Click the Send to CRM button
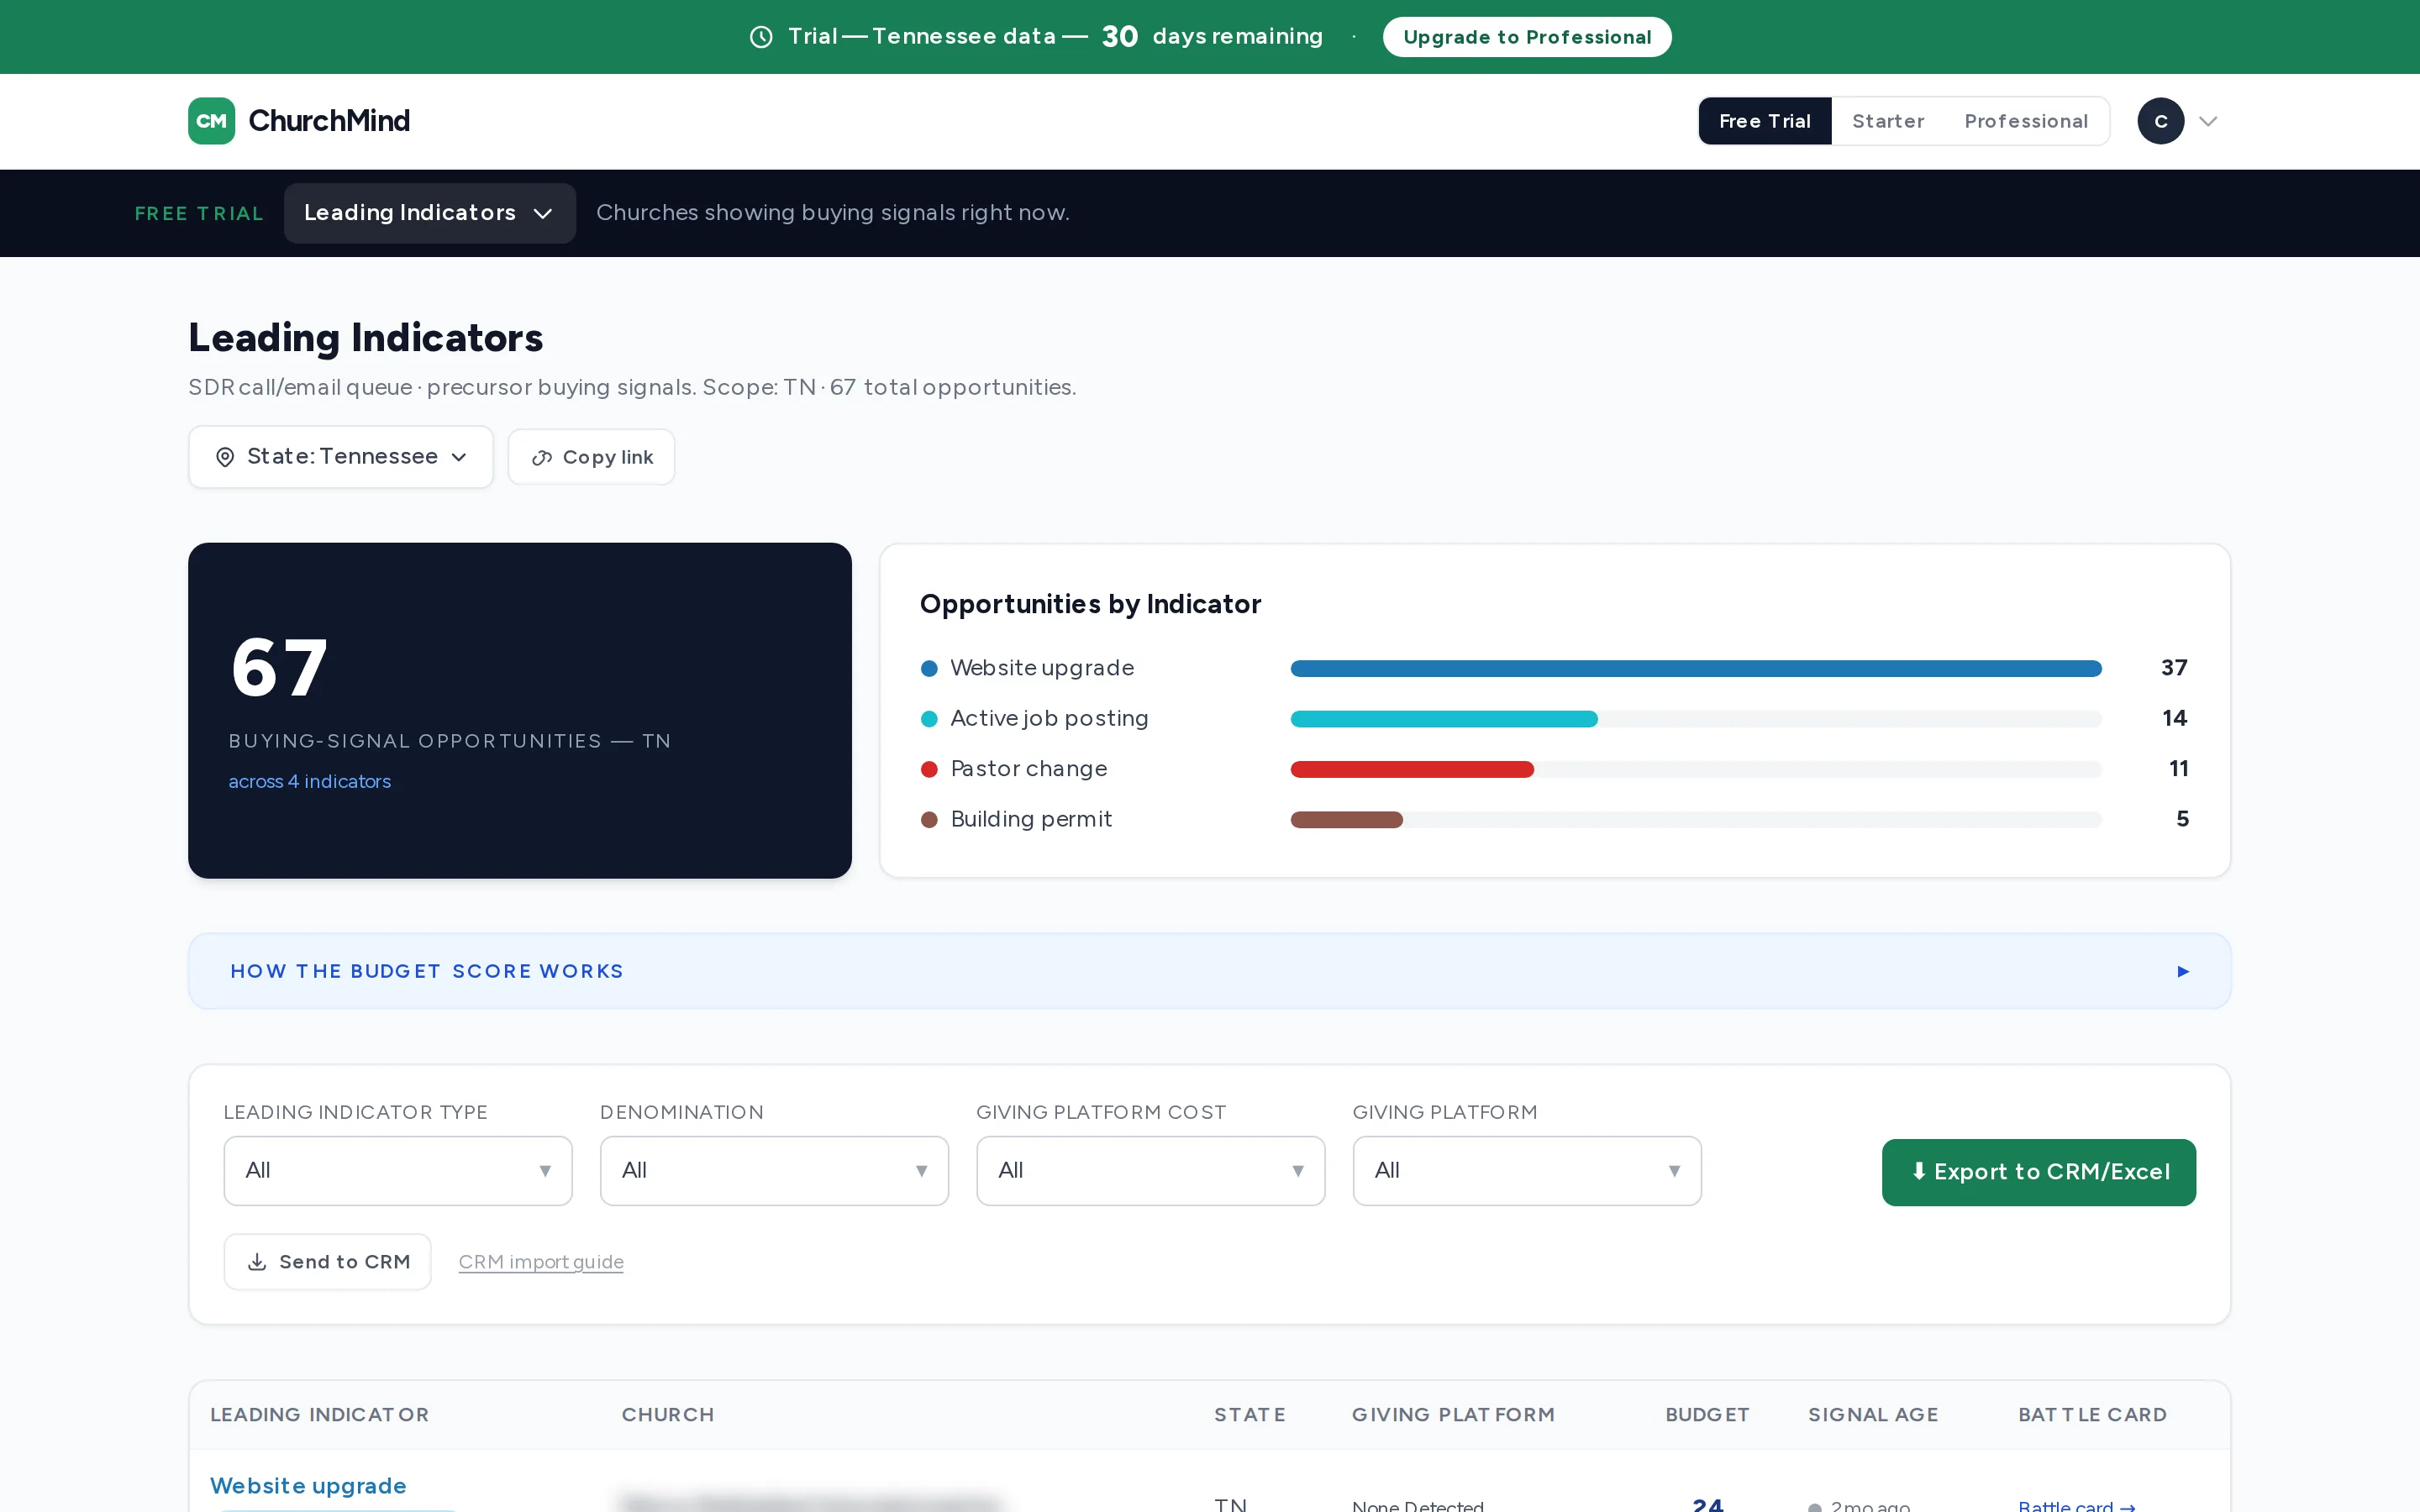This screenshot has width=2420, height=1512. coord(327,1262)
